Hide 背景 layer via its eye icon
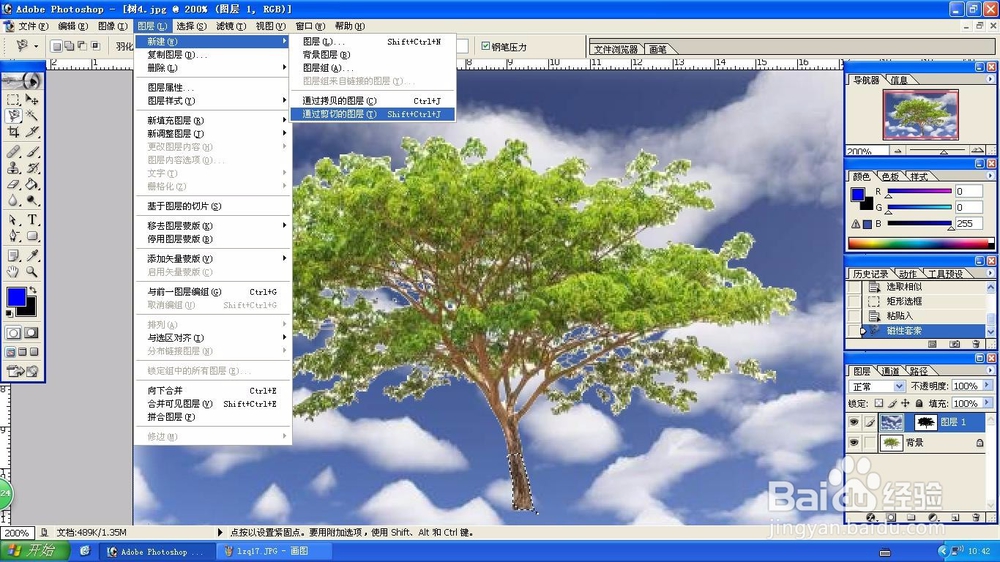1000x562 pixels. pyautogui.click(x=854, y=443)
